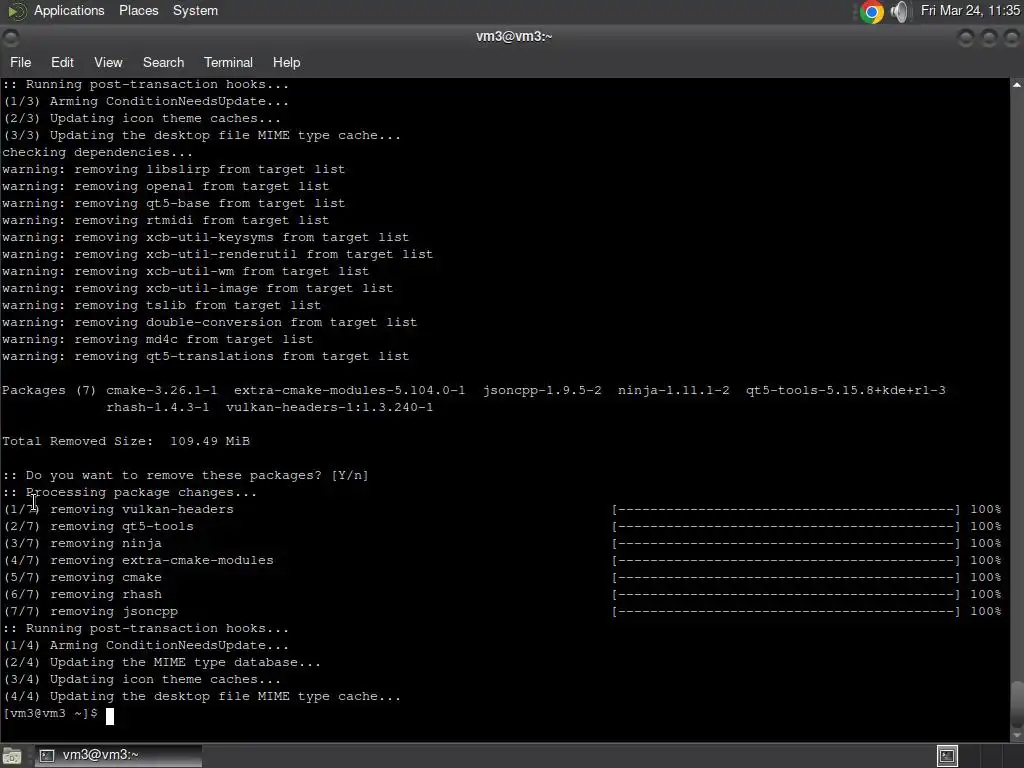Open the Help menu
The height and width of the screenshot is (768, 1024).
click(x=286, y=62)
